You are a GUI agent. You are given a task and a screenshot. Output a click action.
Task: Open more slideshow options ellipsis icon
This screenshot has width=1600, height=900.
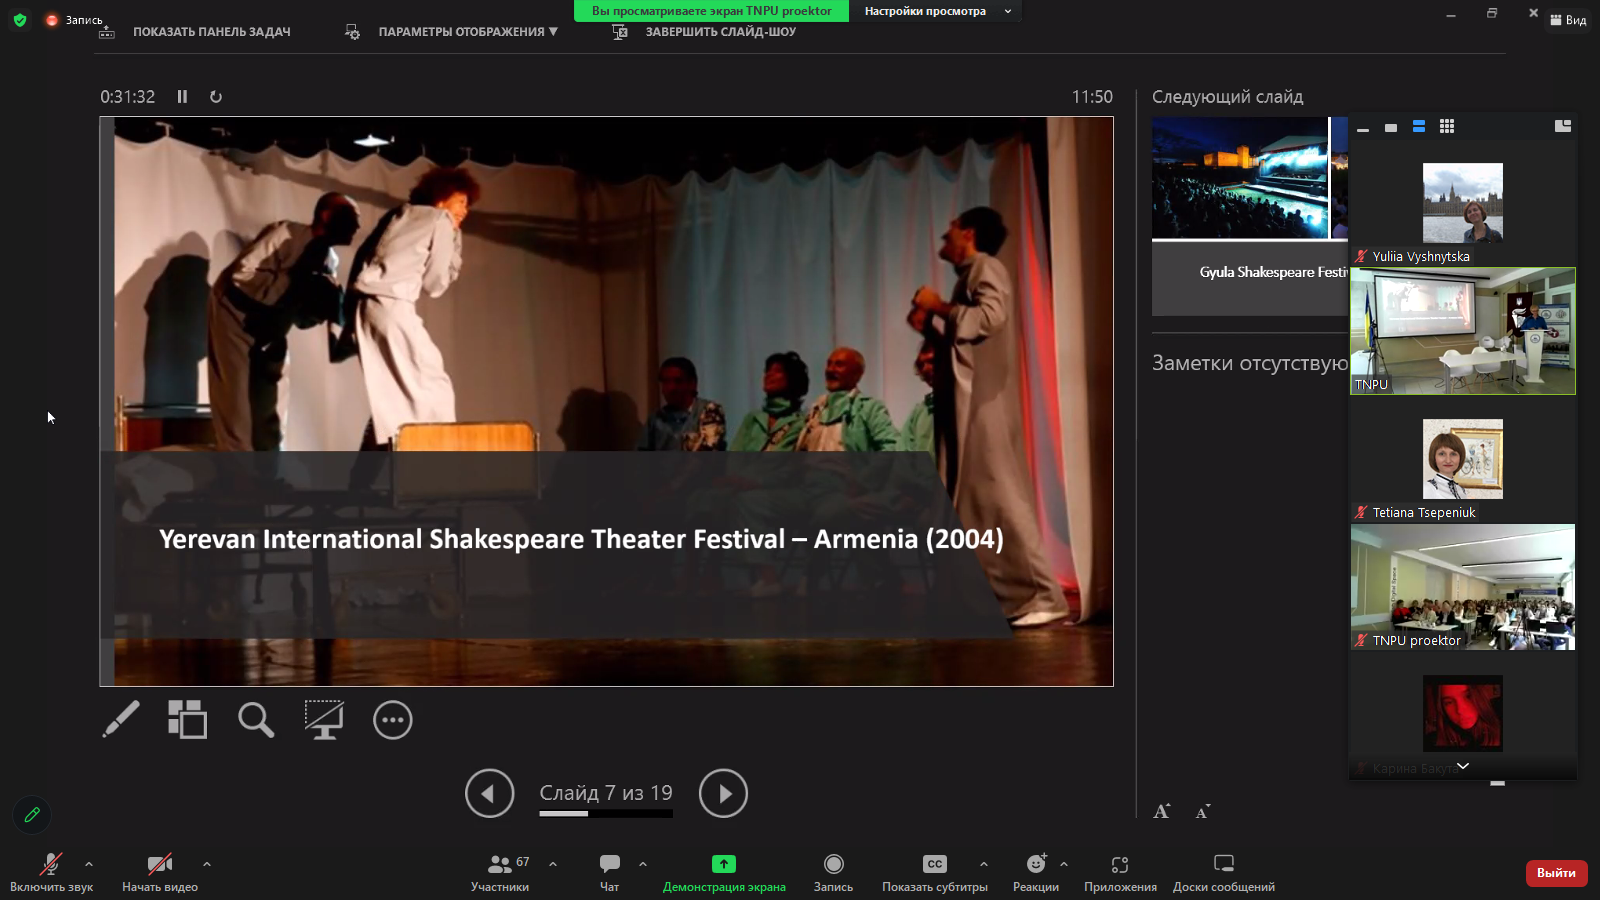pyautogui.click(x=392, y=720)
